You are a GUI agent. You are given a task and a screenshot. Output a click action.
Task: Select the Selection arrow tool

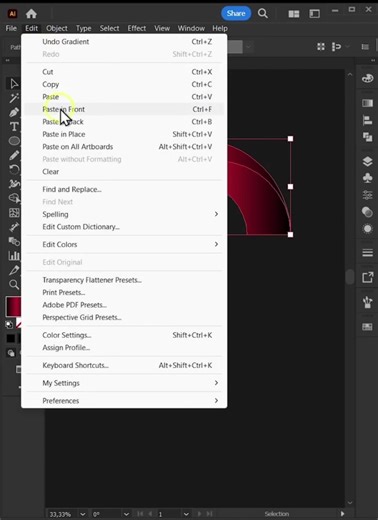14,84
